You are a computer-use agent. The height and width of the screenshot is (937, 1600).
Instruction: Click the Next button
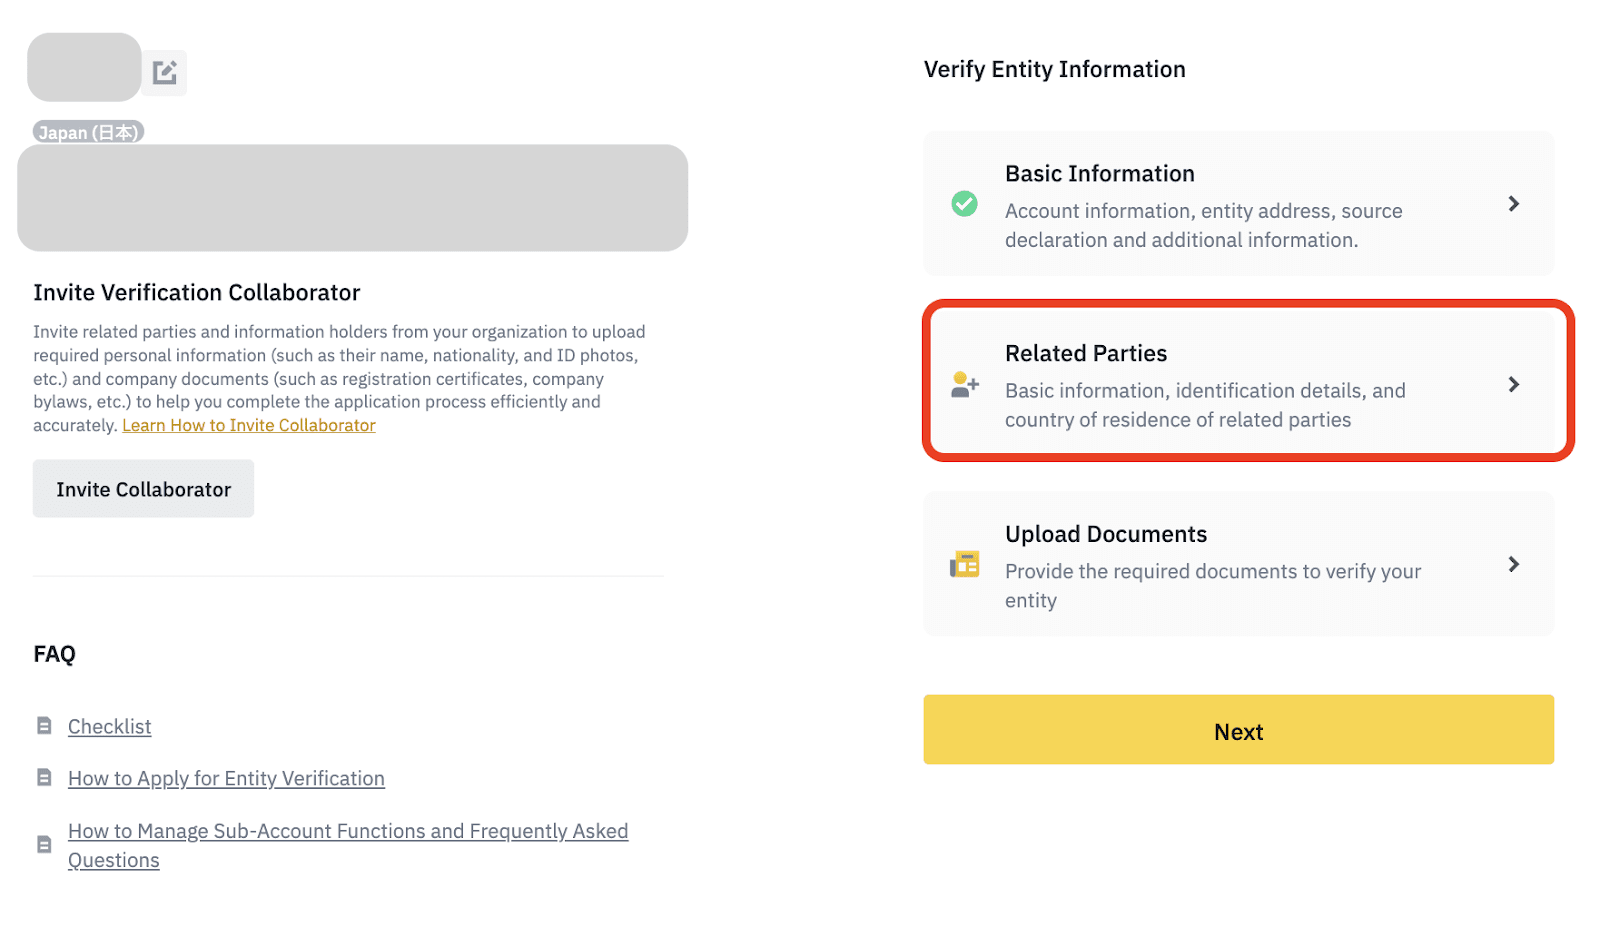click(x=1238, y=730)
